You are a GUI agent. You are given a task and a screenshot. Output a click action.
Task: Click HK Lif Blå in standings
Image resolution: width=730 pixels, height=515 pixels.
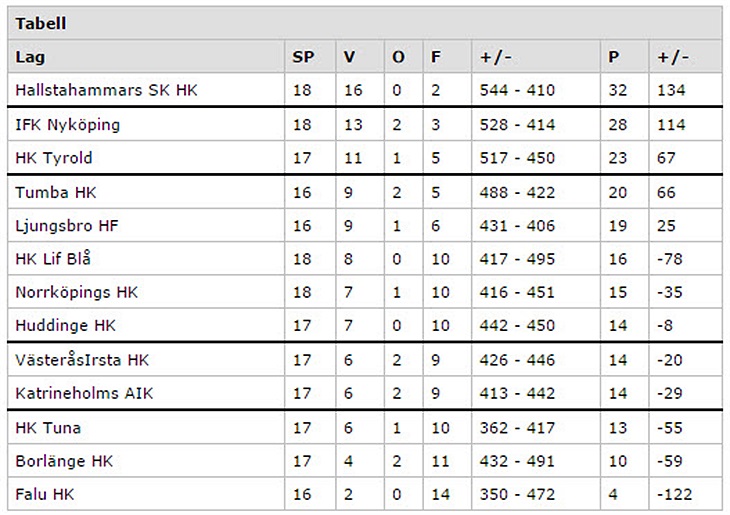[x=53, y=259]
